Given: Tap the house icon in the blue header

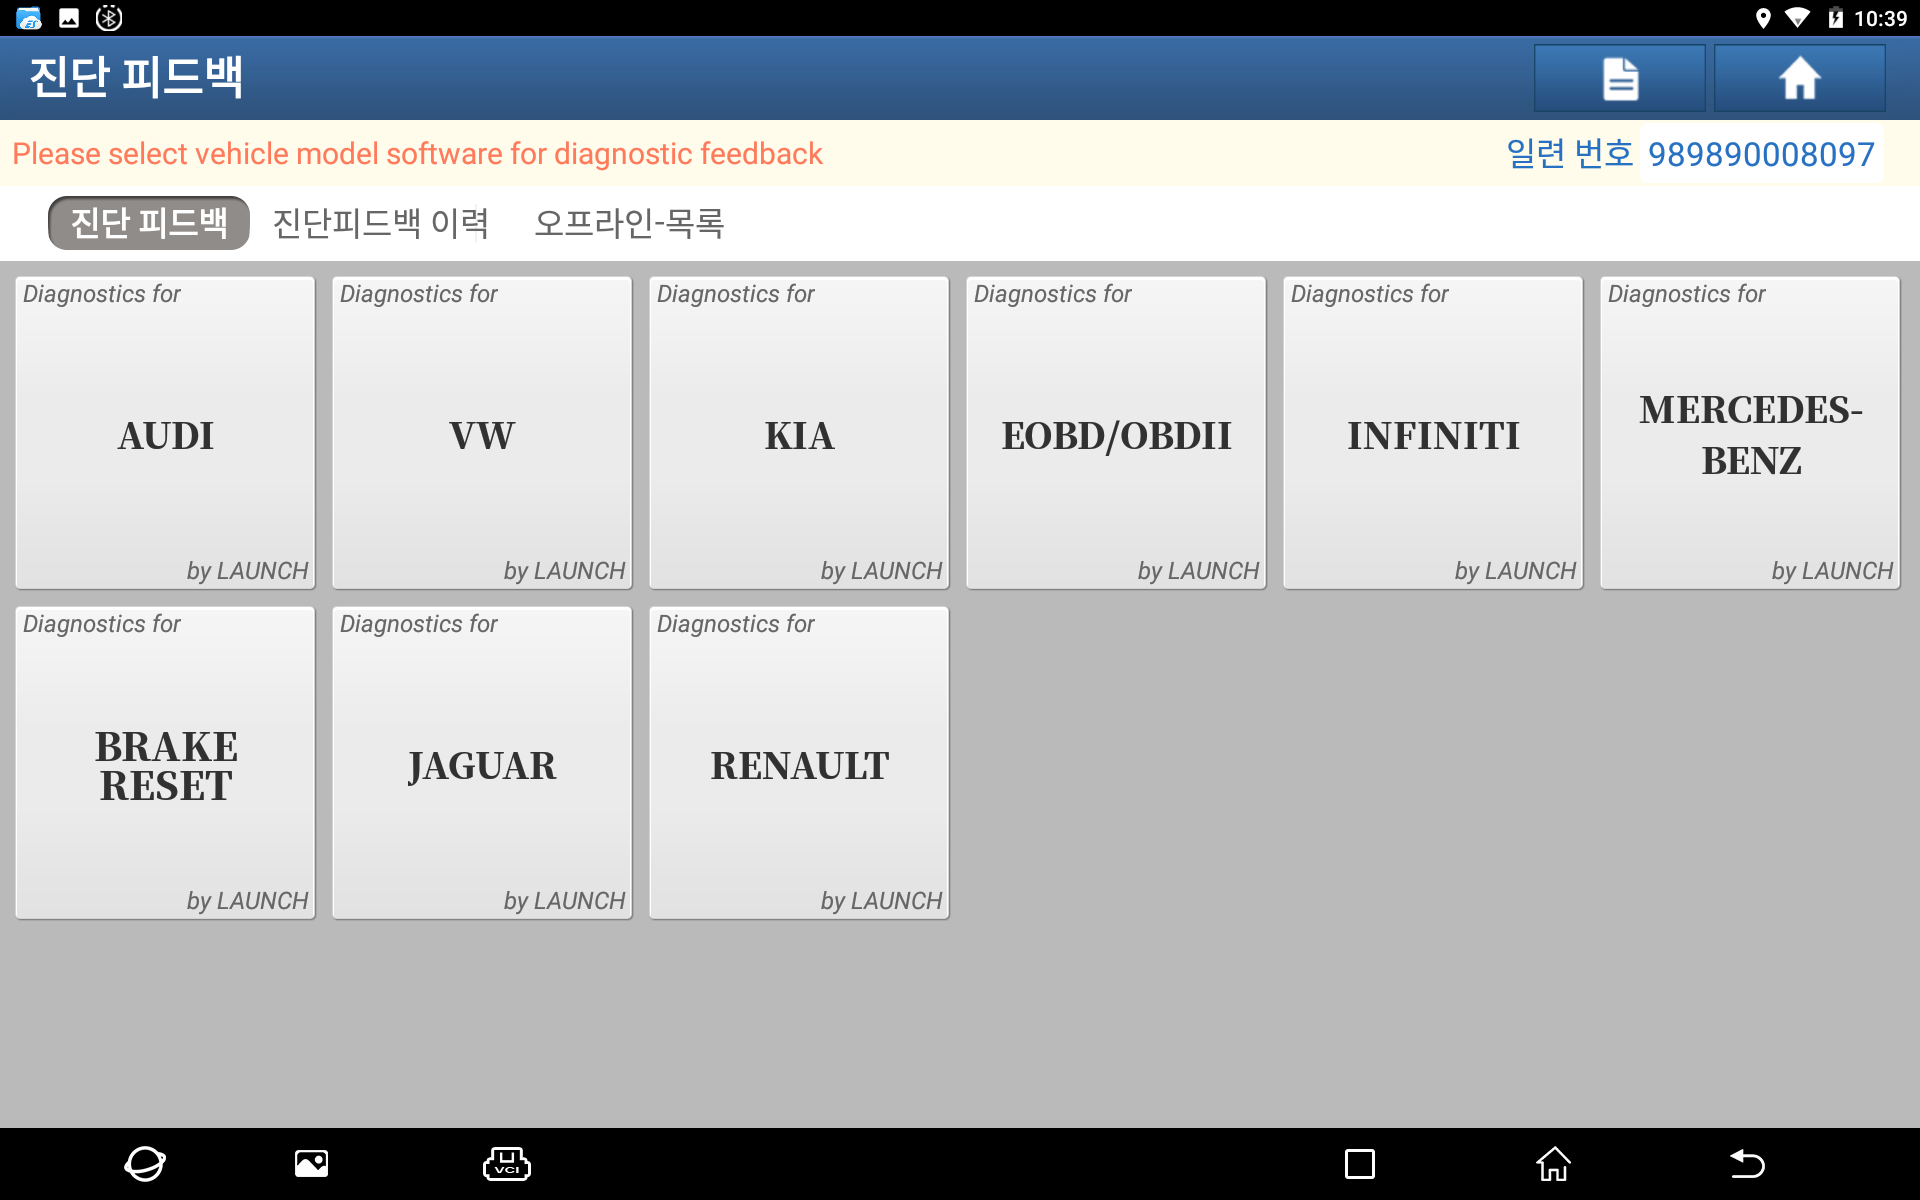Looking at the screenshot, I should [1799, 78].
